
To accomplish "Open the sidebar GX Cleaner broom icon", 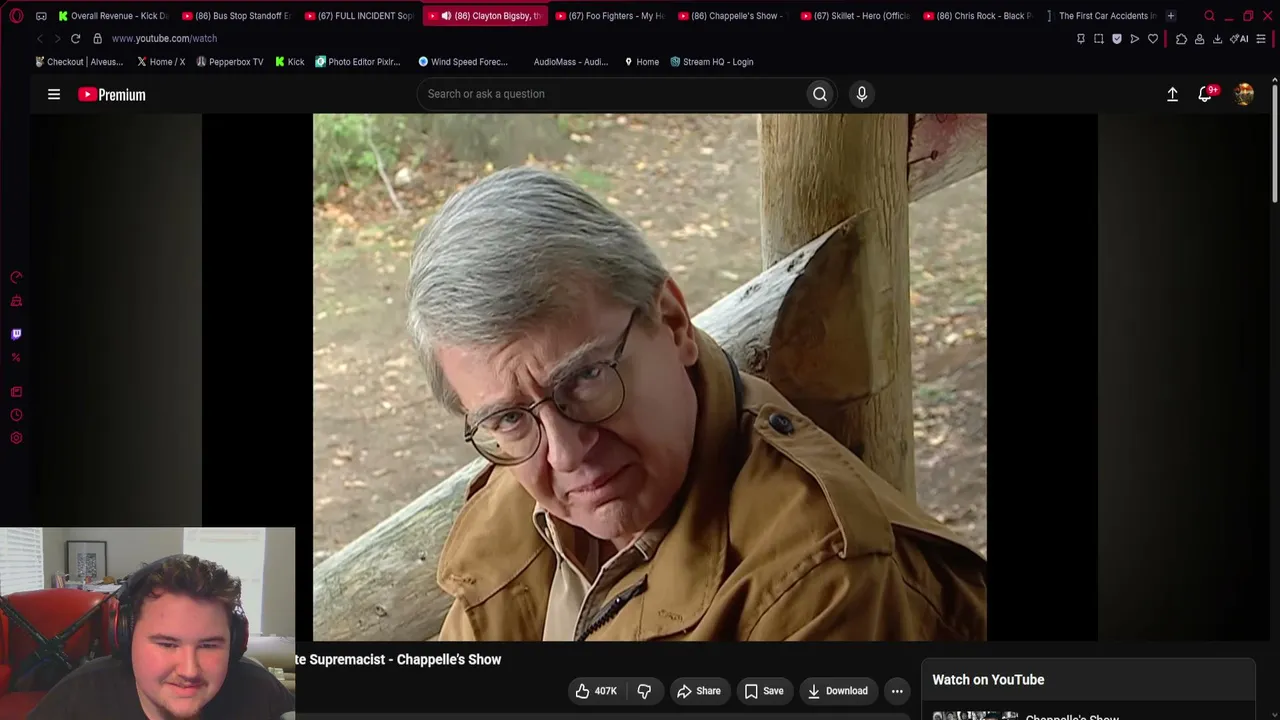I will pyautogui.click(x=16, y=301).
